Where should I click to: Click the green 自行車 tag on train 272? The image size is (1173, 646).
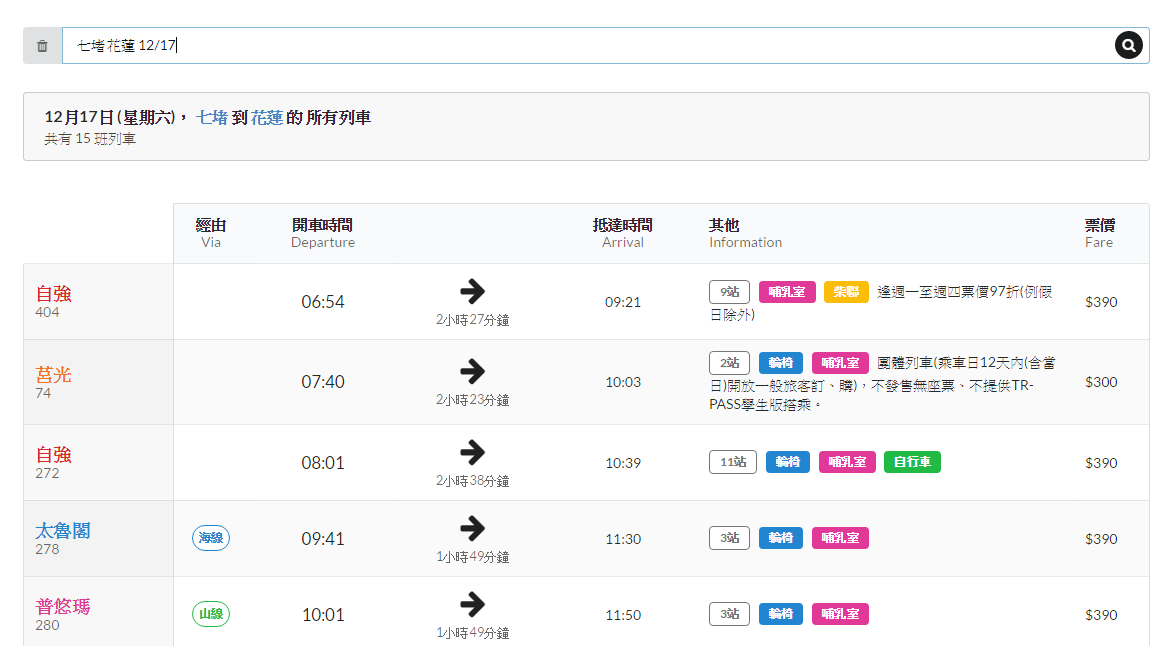click(912, 462)
